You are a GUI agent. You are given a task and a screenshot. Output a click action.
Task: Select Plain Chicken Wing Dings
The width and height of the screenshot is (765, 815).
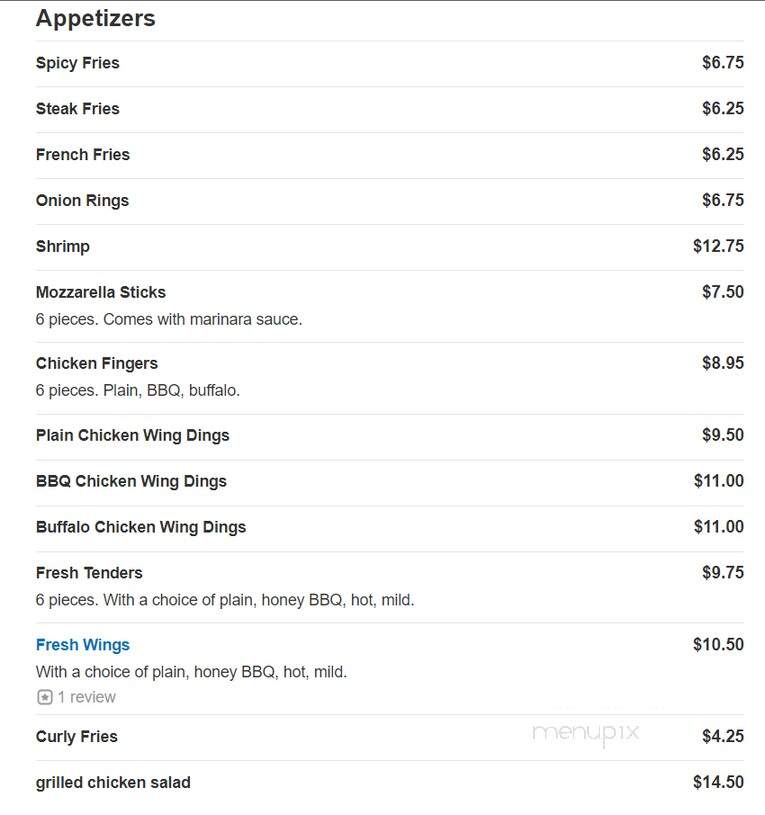tap(133, 435)
